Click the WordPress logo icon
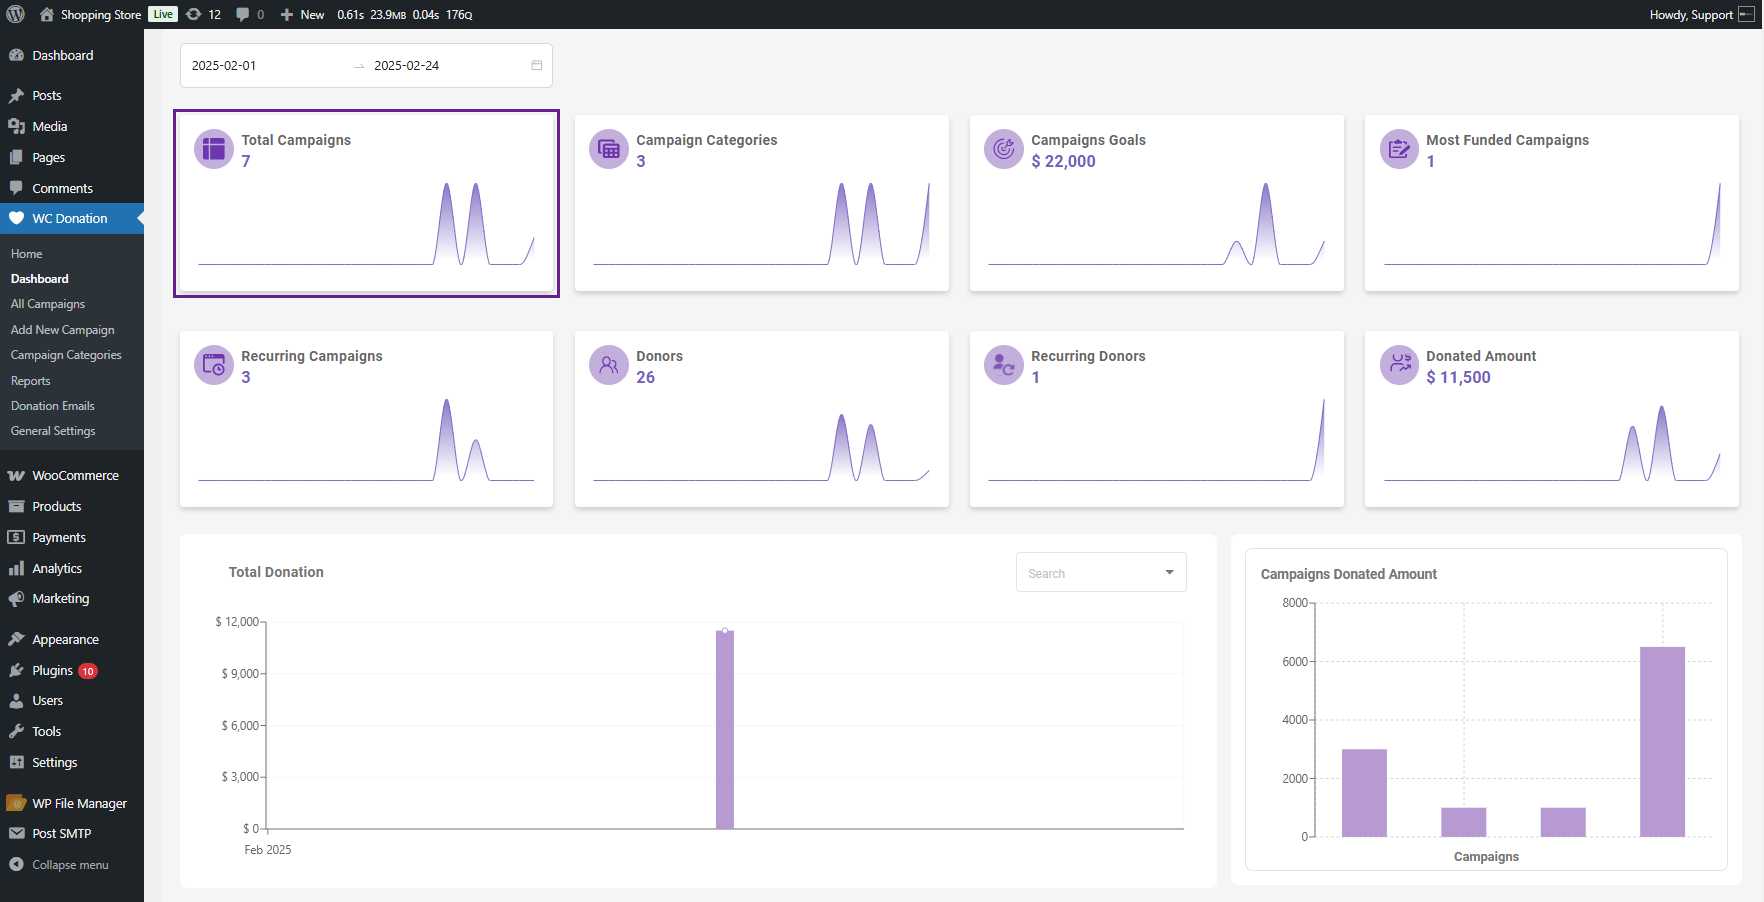This screenshot has height=902, width=1764. point(15,14)
